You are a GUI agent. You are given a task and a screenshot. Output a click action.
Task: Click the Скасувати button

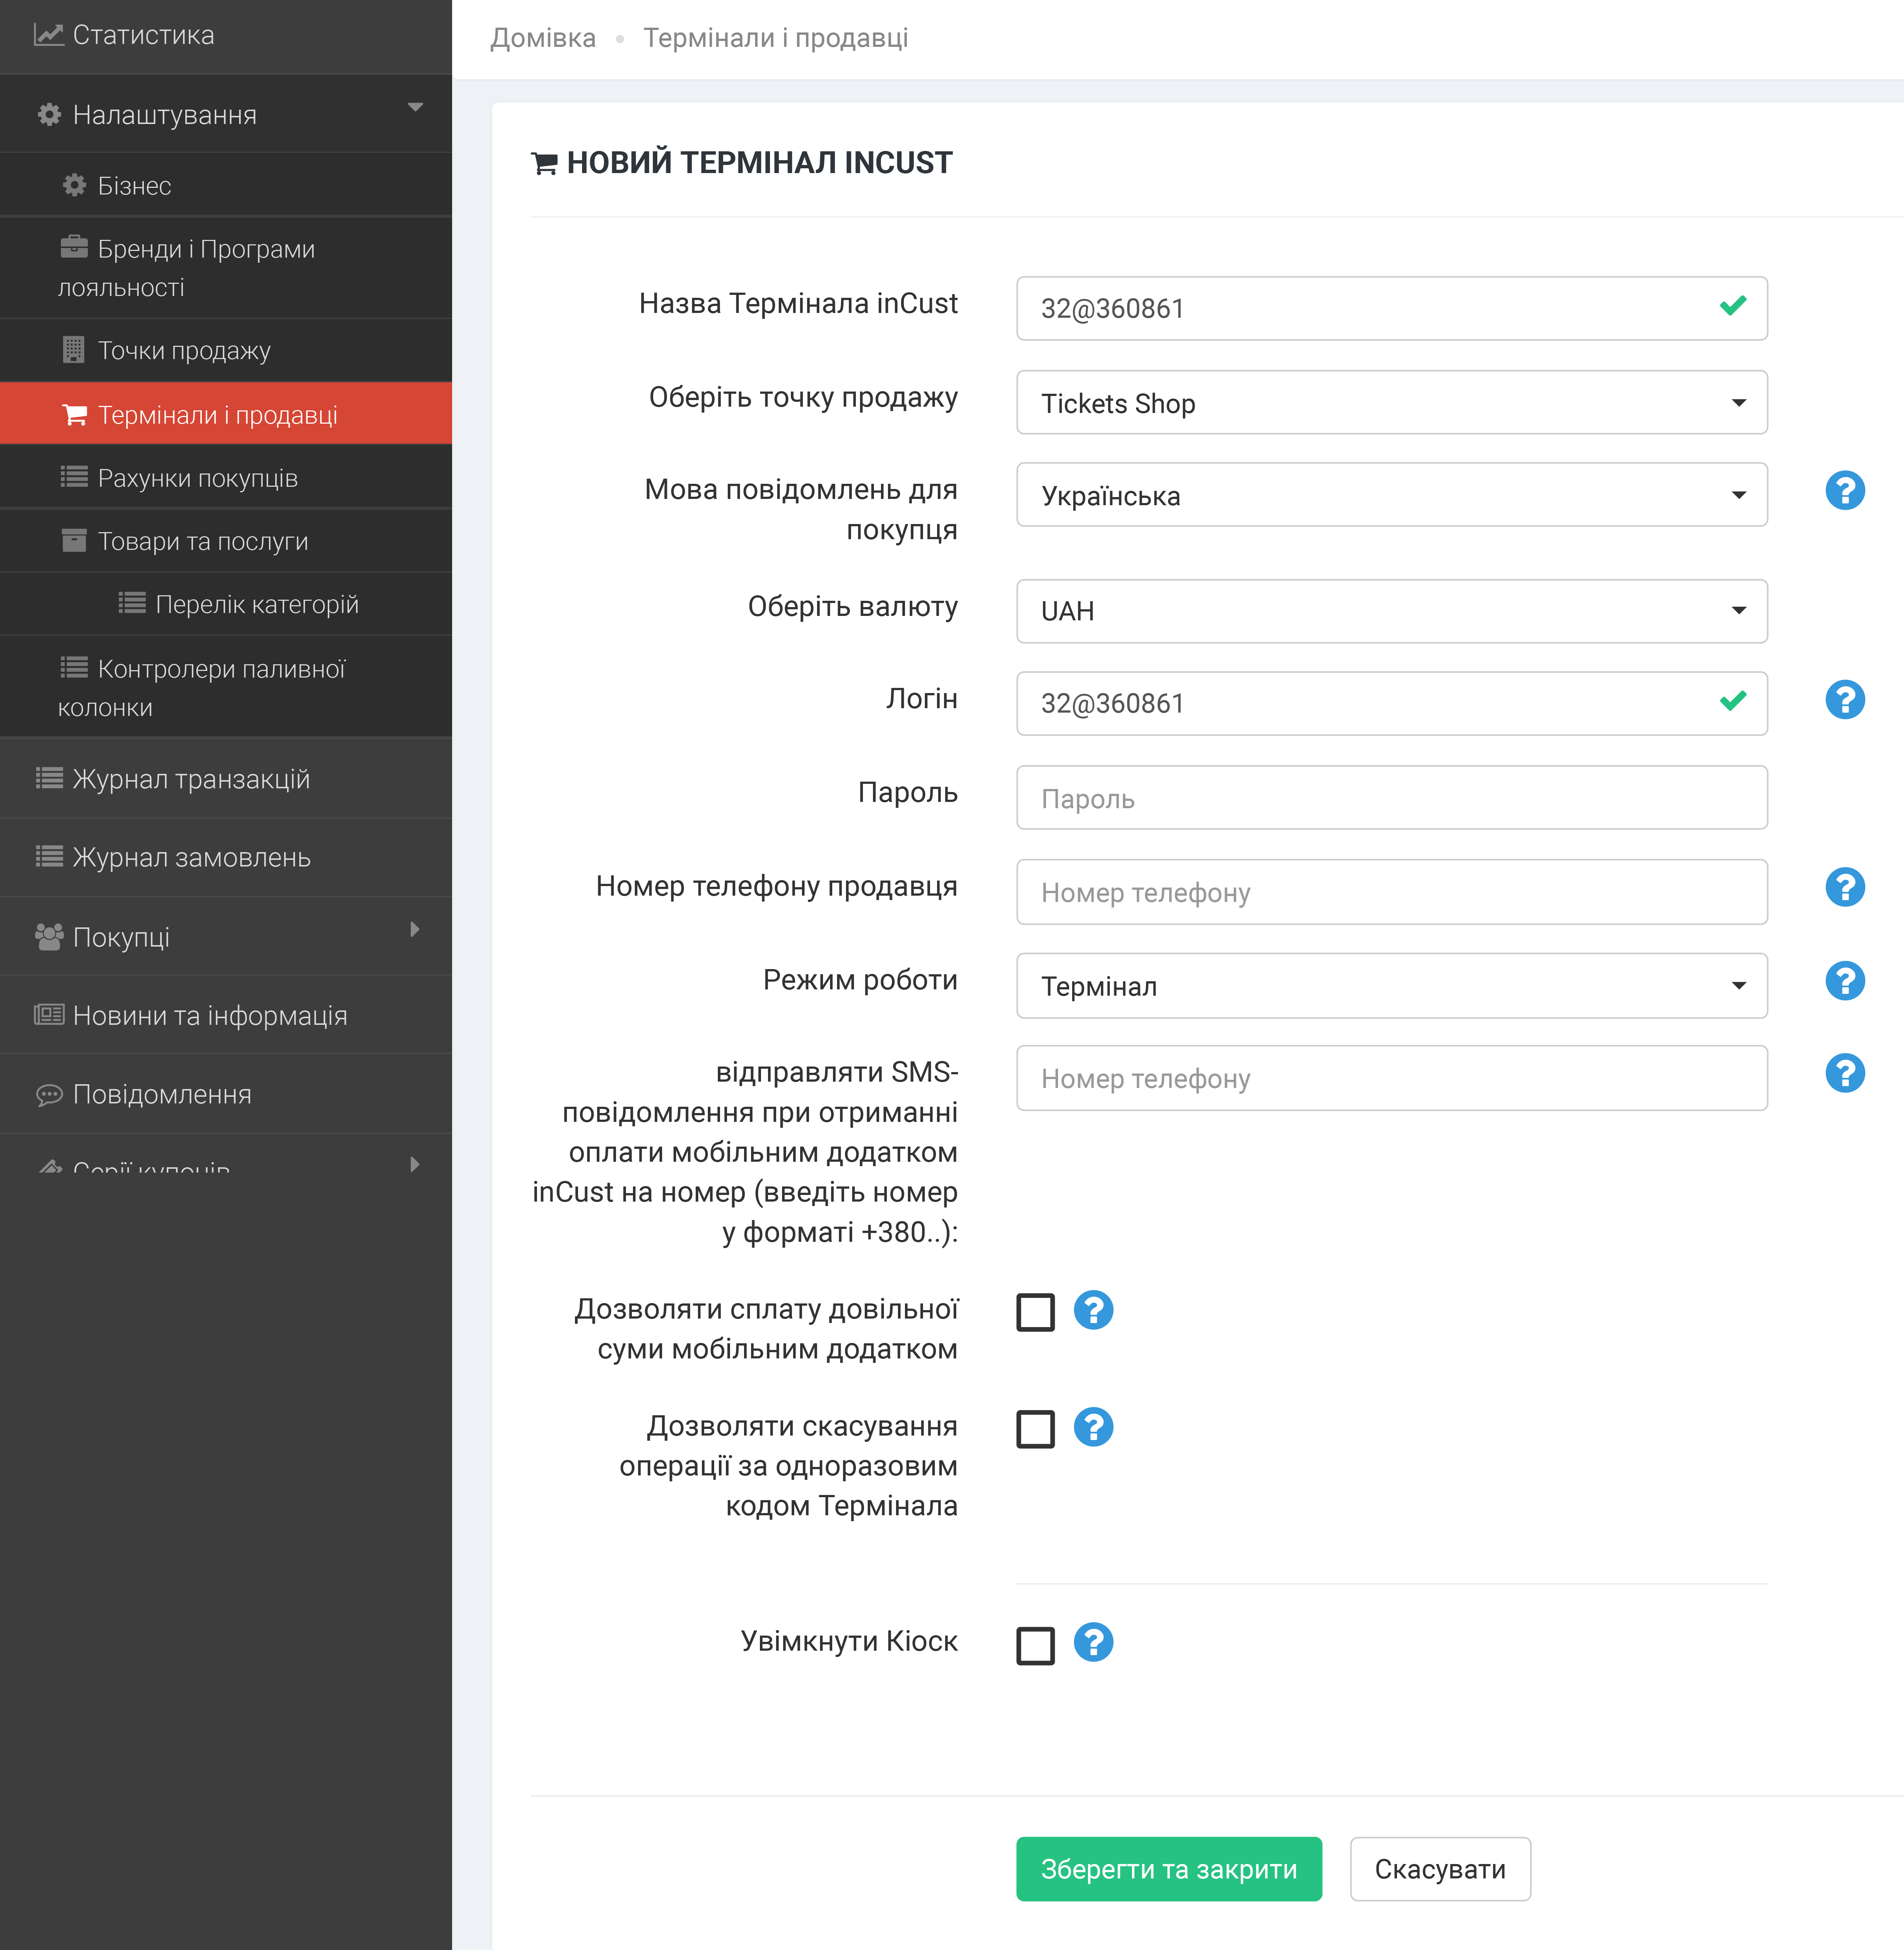[1440, 1869]
